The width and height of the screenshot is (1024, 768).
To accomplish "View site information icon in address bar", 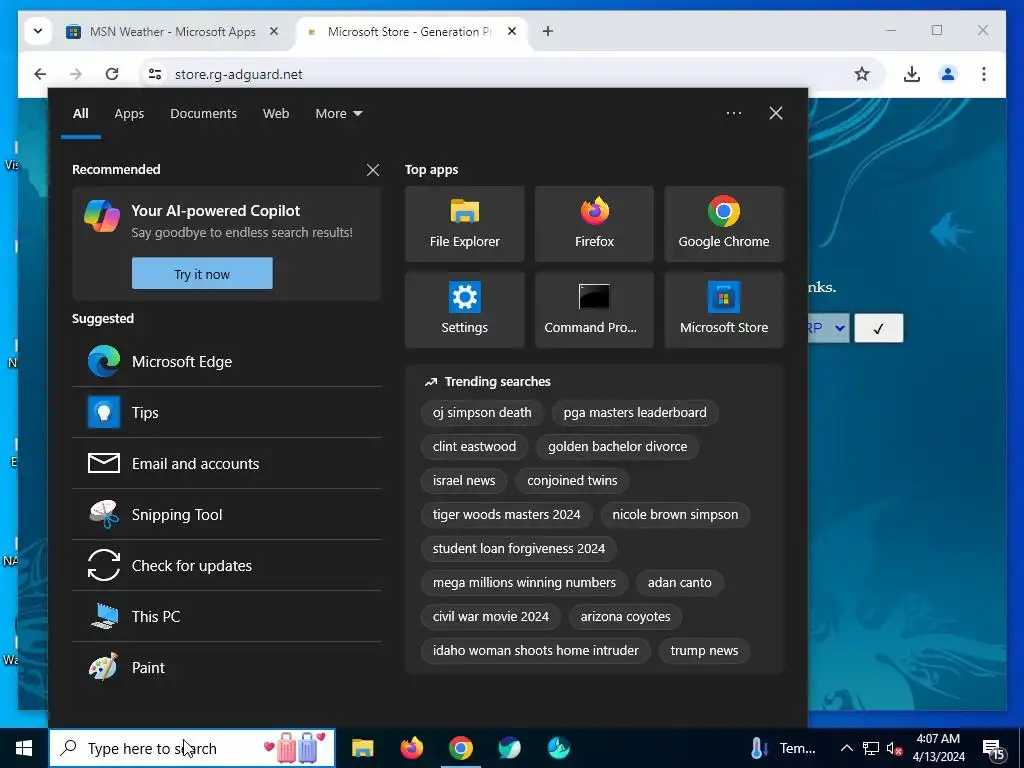I will coord(155,74).
